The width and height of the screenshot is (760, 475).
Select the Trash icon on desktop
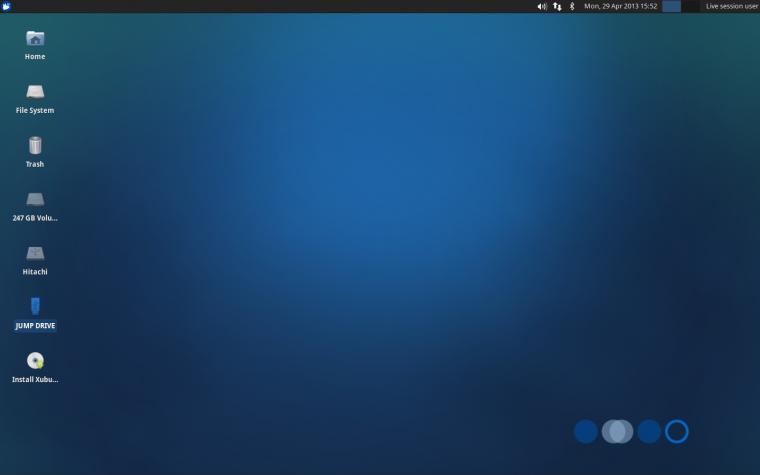point(35,146)
